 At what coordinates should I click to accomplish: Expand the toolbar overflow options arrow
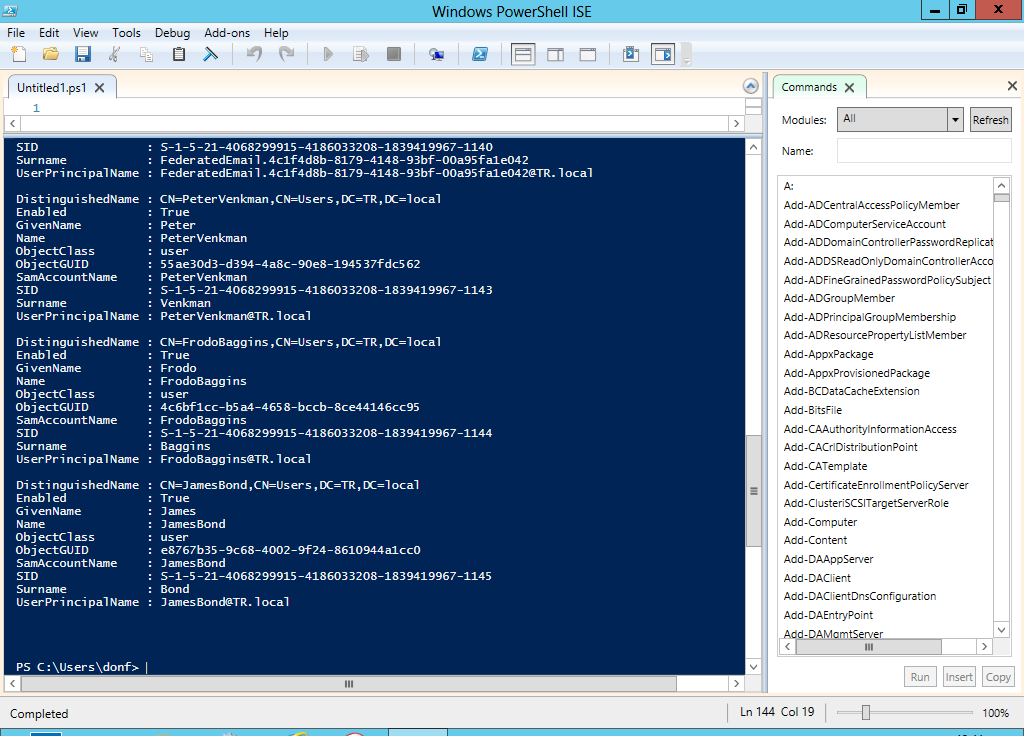tap(686, 60)
